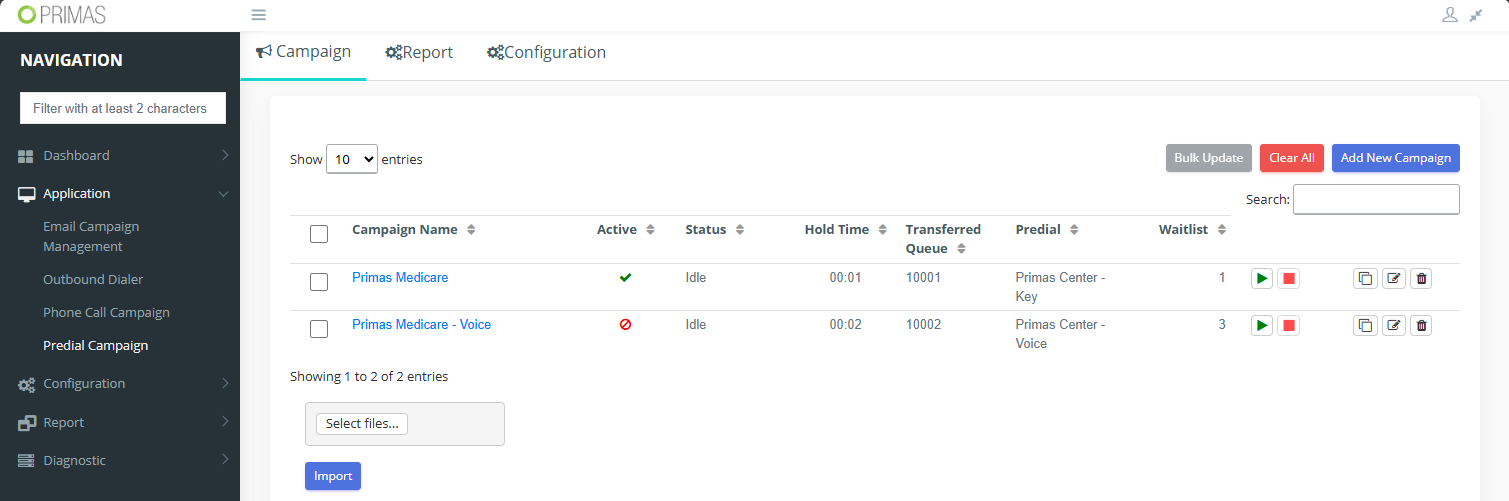Tick the Primas Medicare - Voice checkbox
The image size is (1509, 501).
click(319, 329)
